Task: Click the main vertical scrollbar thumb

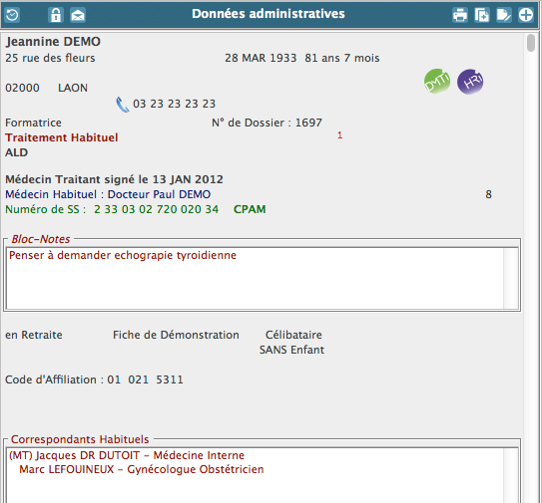Action: coord(531,43)
